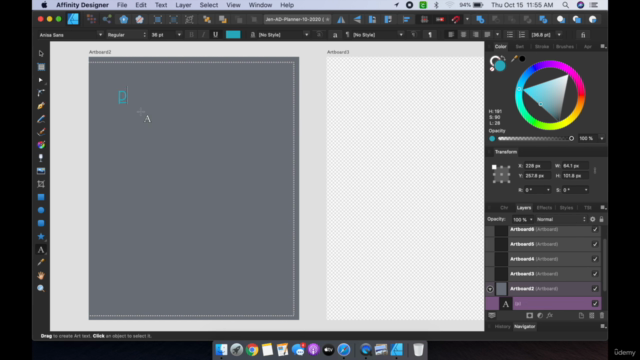Click the add new layer icon
The height and width of the screenshot is (360, 640).
coord(581,316)
